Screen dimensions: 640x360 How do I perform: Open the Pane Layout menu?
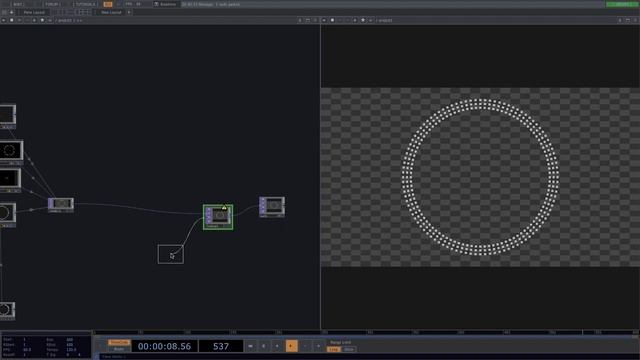[34, 12]
